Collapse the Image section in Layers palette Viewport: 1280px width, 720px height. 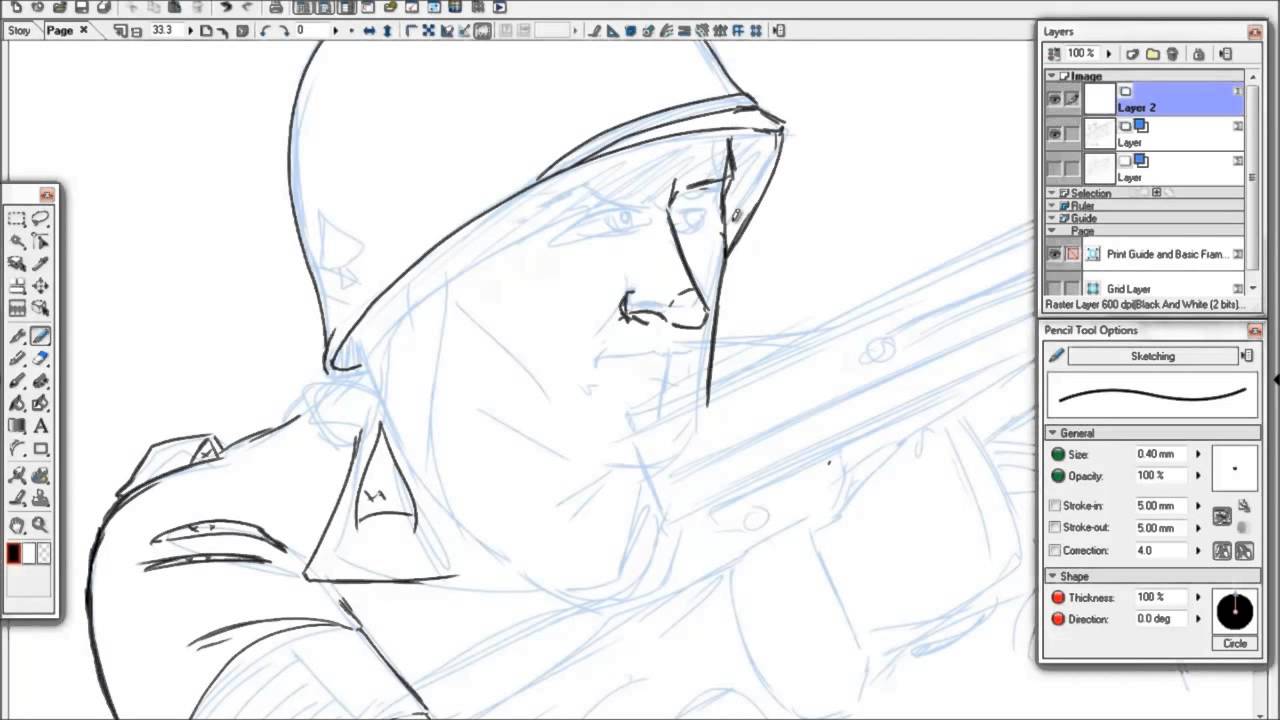click(1052, 76)
